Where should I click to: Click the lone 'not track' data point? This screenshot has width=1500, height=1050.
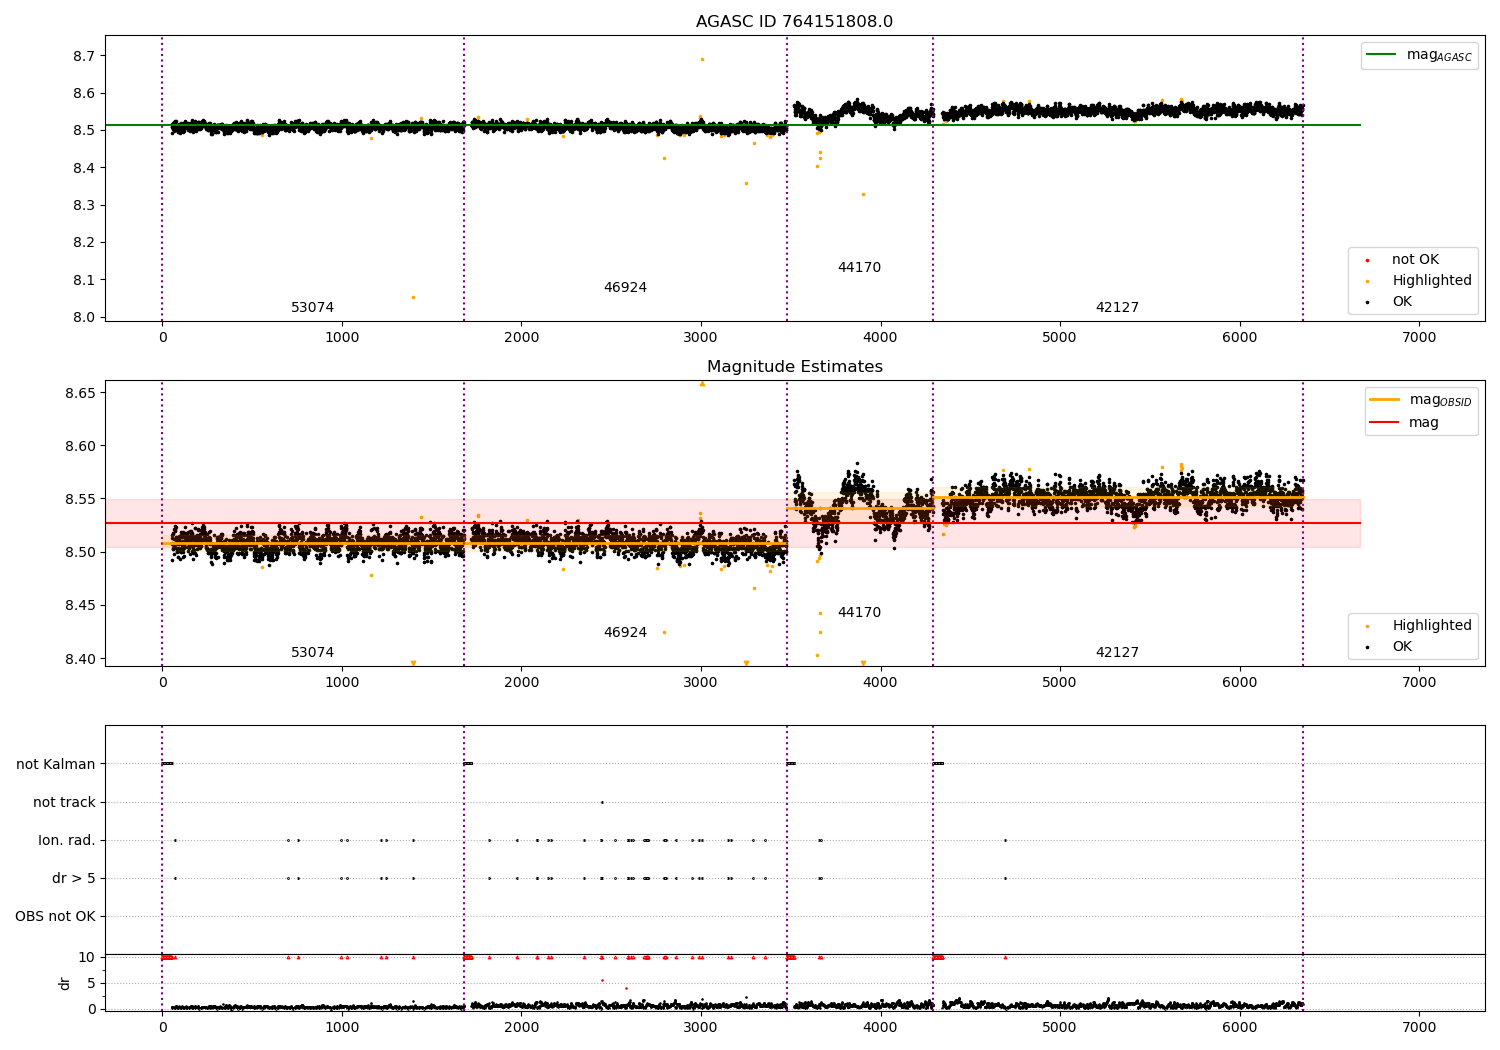[x=602, y=802]
